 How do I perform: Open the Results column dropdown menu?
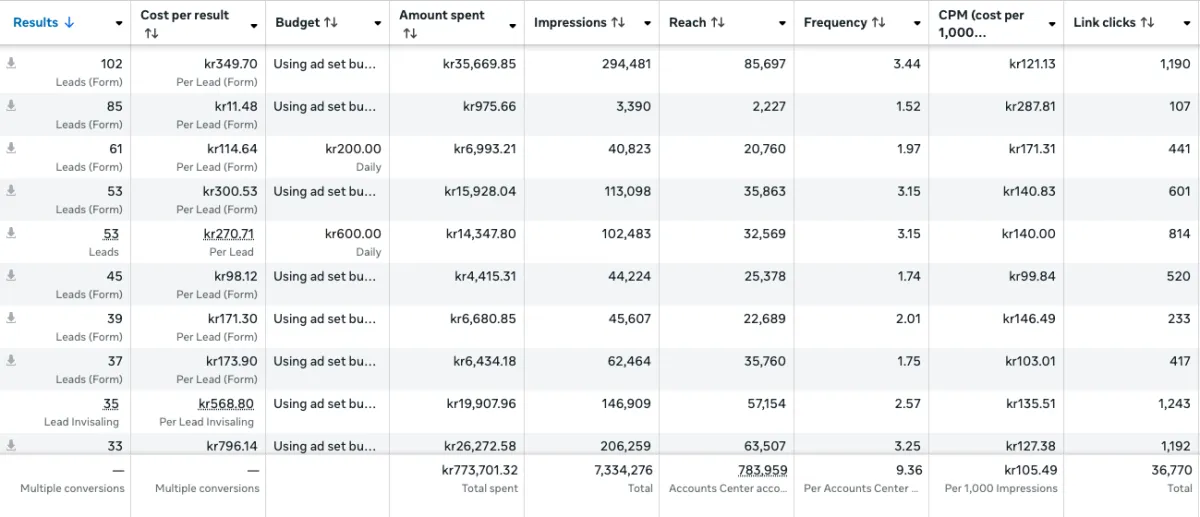click(119, 24)
